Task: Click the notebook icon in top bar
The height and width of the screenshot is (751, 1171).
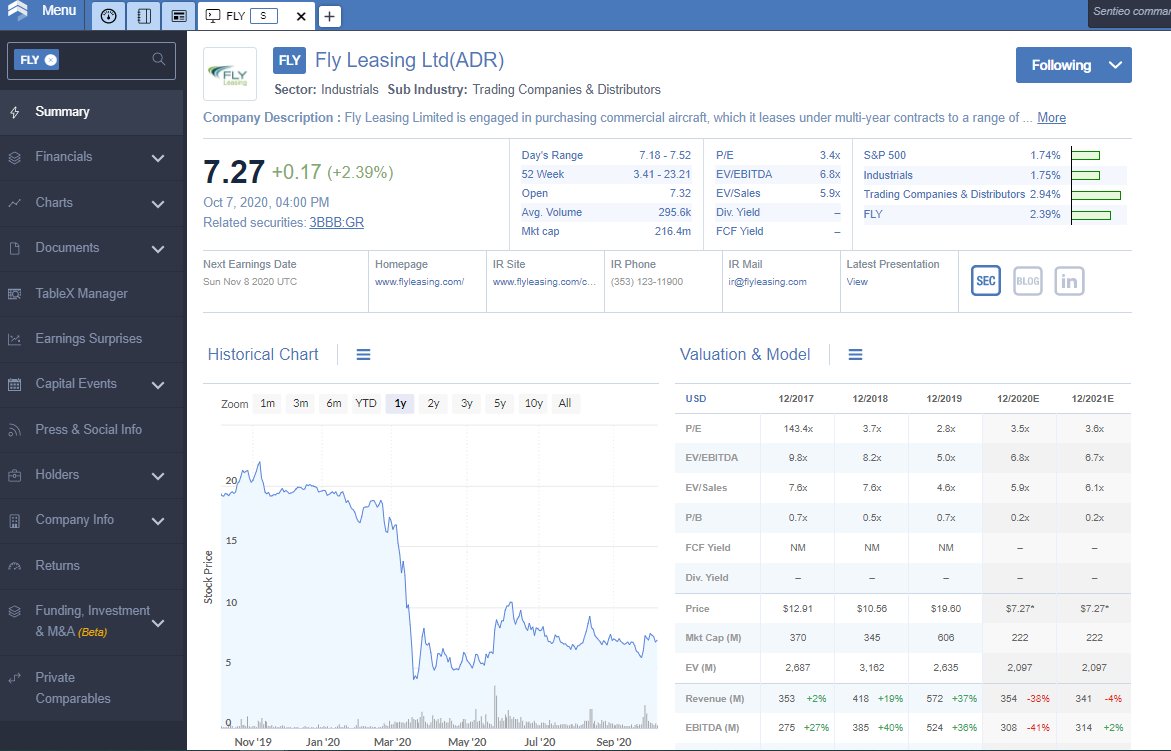Action: pos(143,16)
